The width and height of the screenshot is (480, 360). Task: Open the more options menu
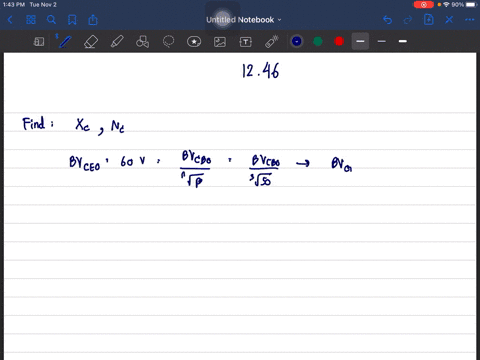tap(470, 20)
